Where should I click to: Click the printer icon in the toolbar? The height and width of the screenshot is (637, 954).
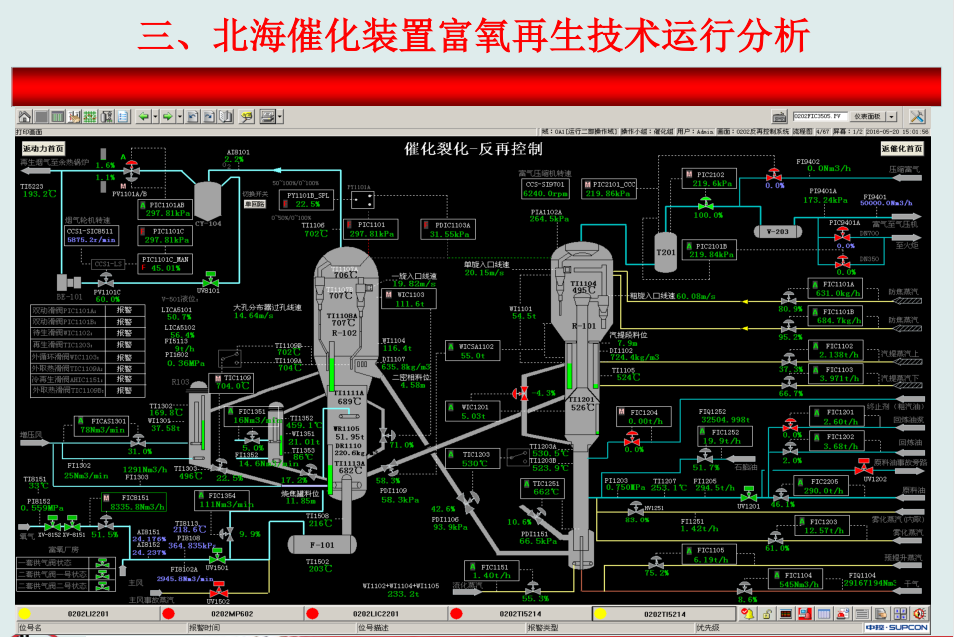tap(267, 117)
